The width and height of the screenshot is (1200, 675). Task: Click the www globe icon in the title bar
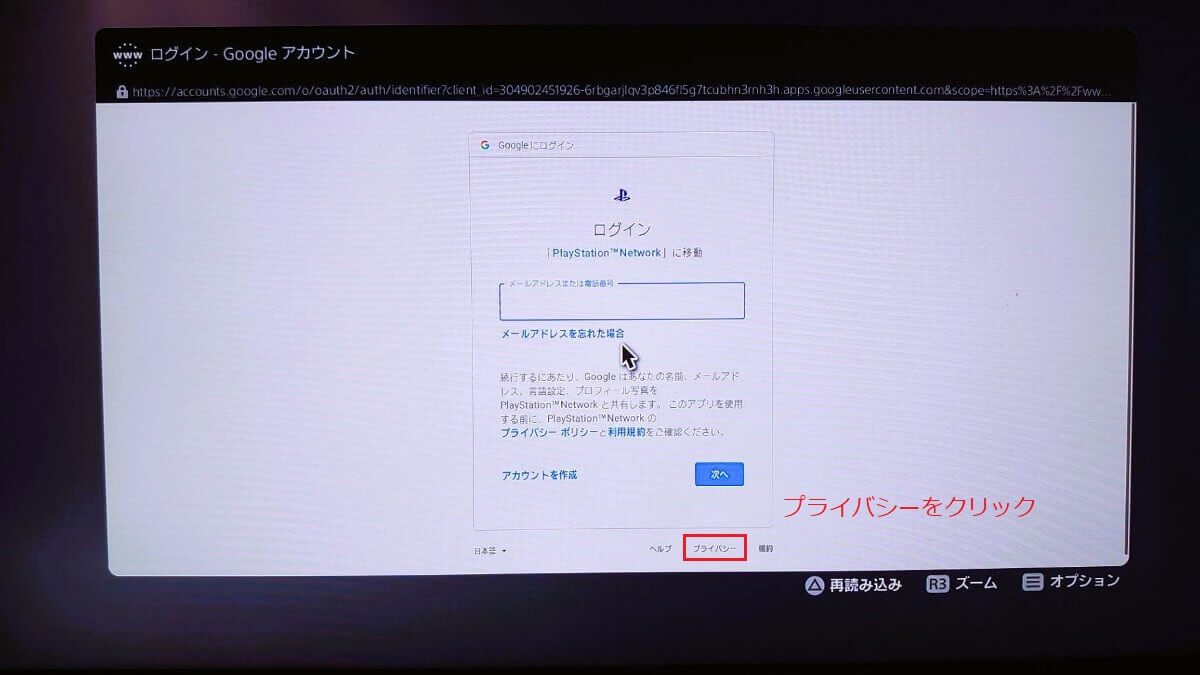(128, 55)
